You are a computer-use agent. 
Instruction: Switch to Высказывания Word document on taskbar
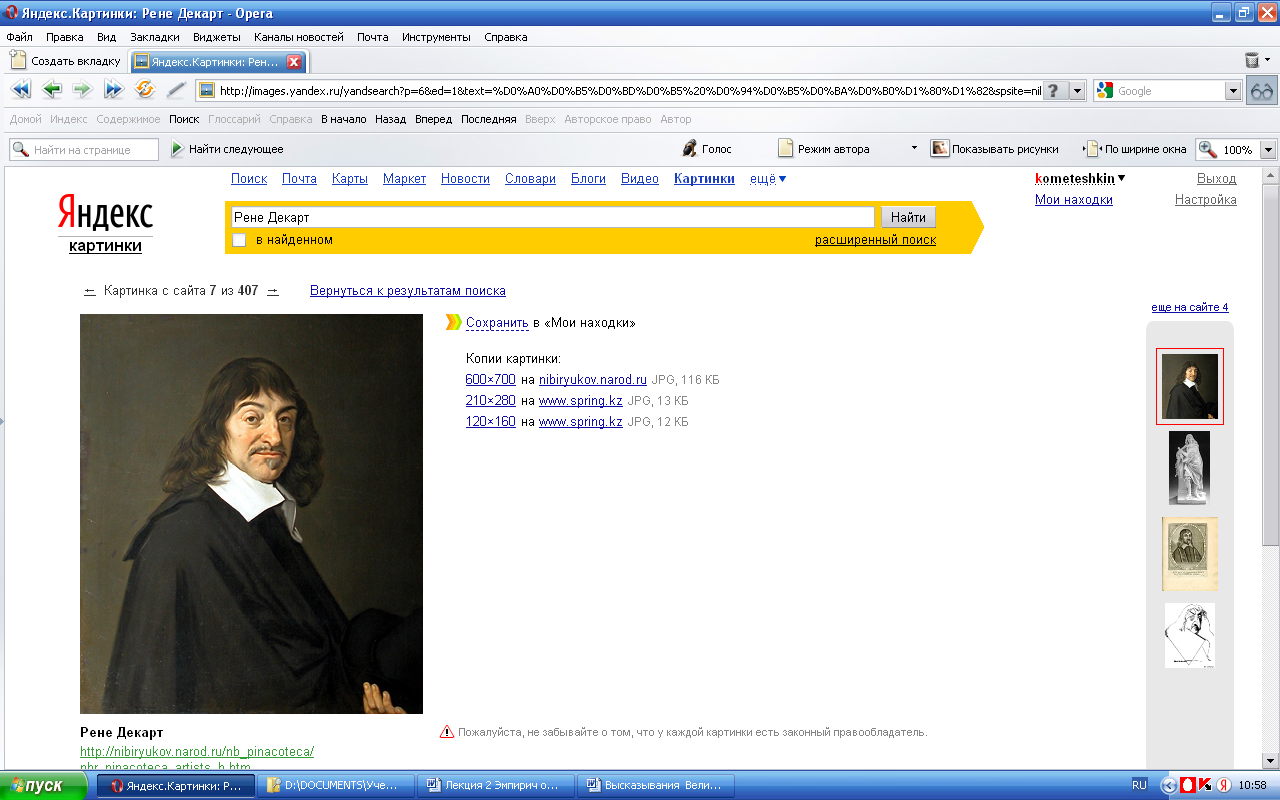pos(655,785)
